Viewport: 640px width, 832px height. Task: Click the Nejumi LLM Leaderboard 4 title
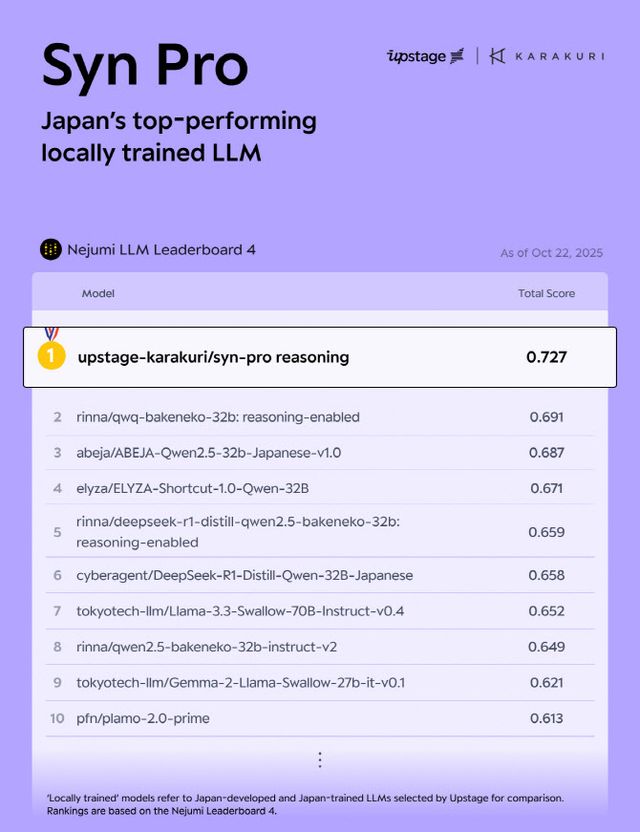[161, 249]
